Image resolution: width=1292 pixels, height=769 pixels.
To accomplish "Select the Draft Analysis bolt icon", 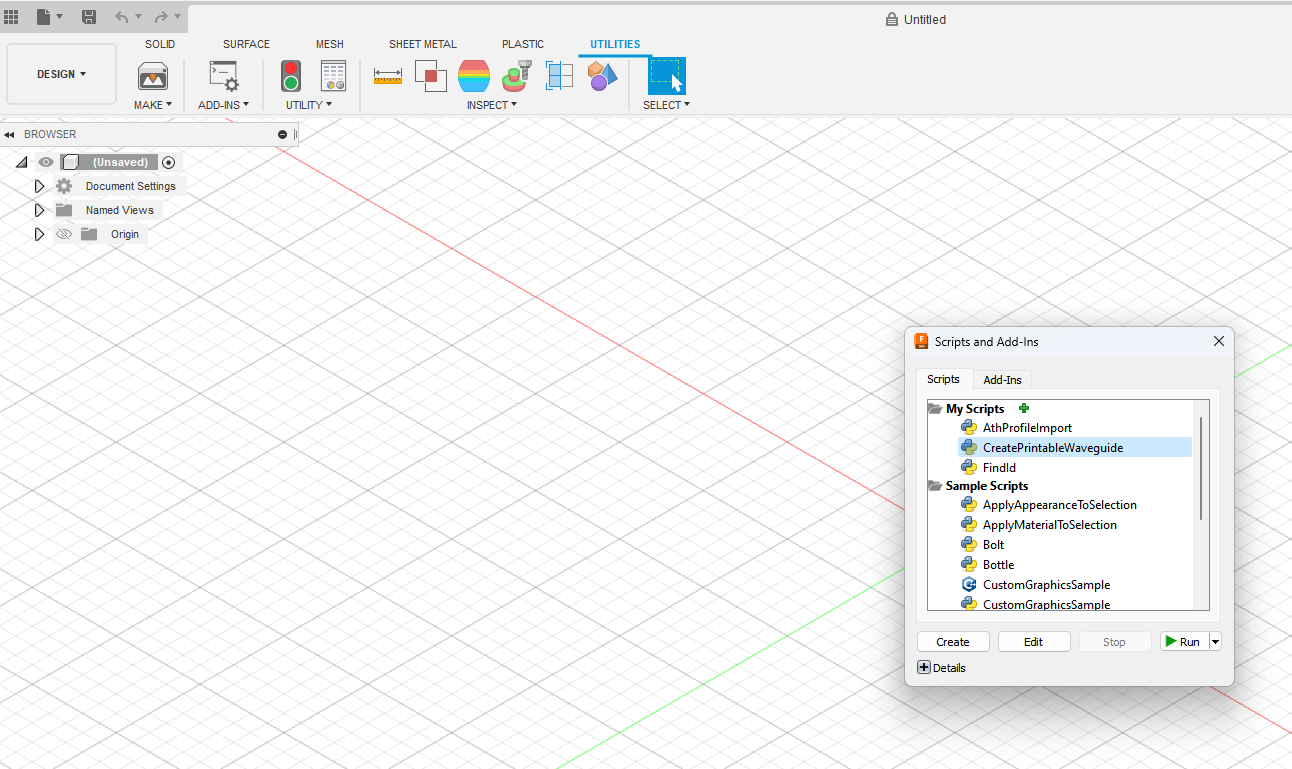I will coord(517,76).
